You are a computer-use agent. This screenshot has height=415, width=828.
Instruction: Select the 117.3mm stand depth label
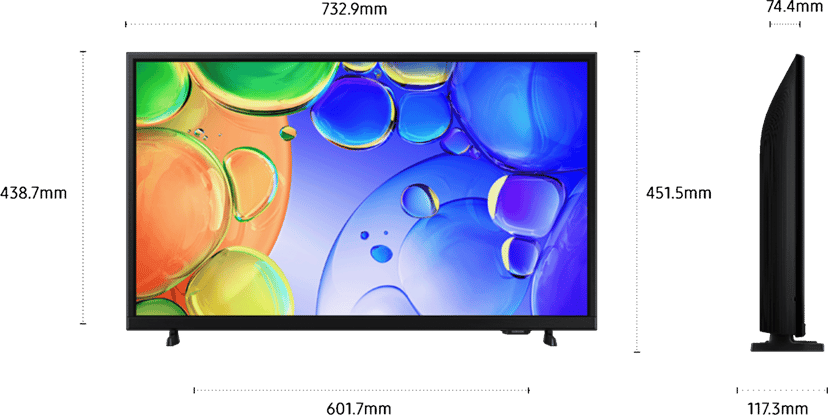[778, 408]
